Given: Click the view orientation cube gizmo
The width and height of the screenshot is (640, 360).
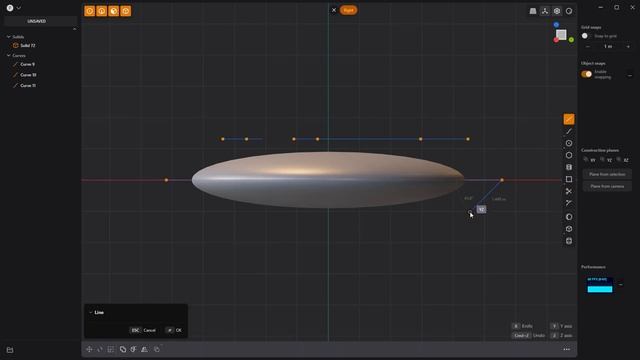Looking at the screenshot, I should [x=562, y=35].
